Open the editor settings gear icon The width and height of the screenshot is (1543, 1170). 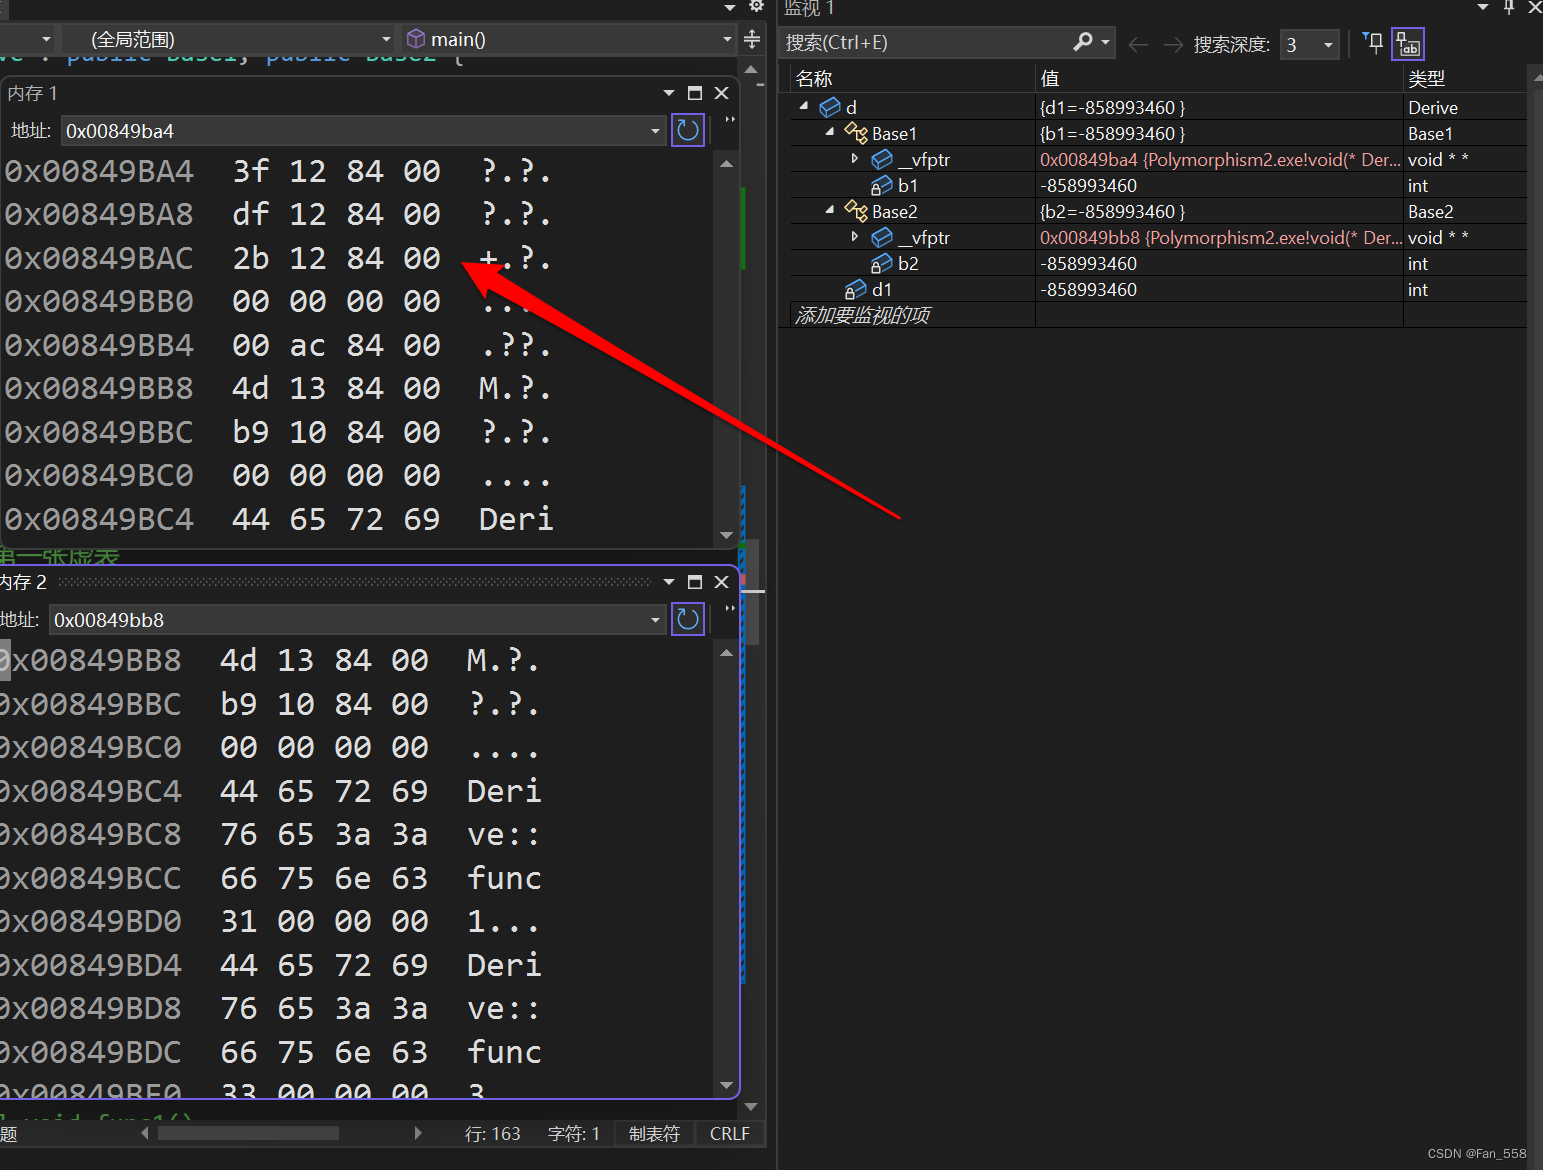pos(757,6)
